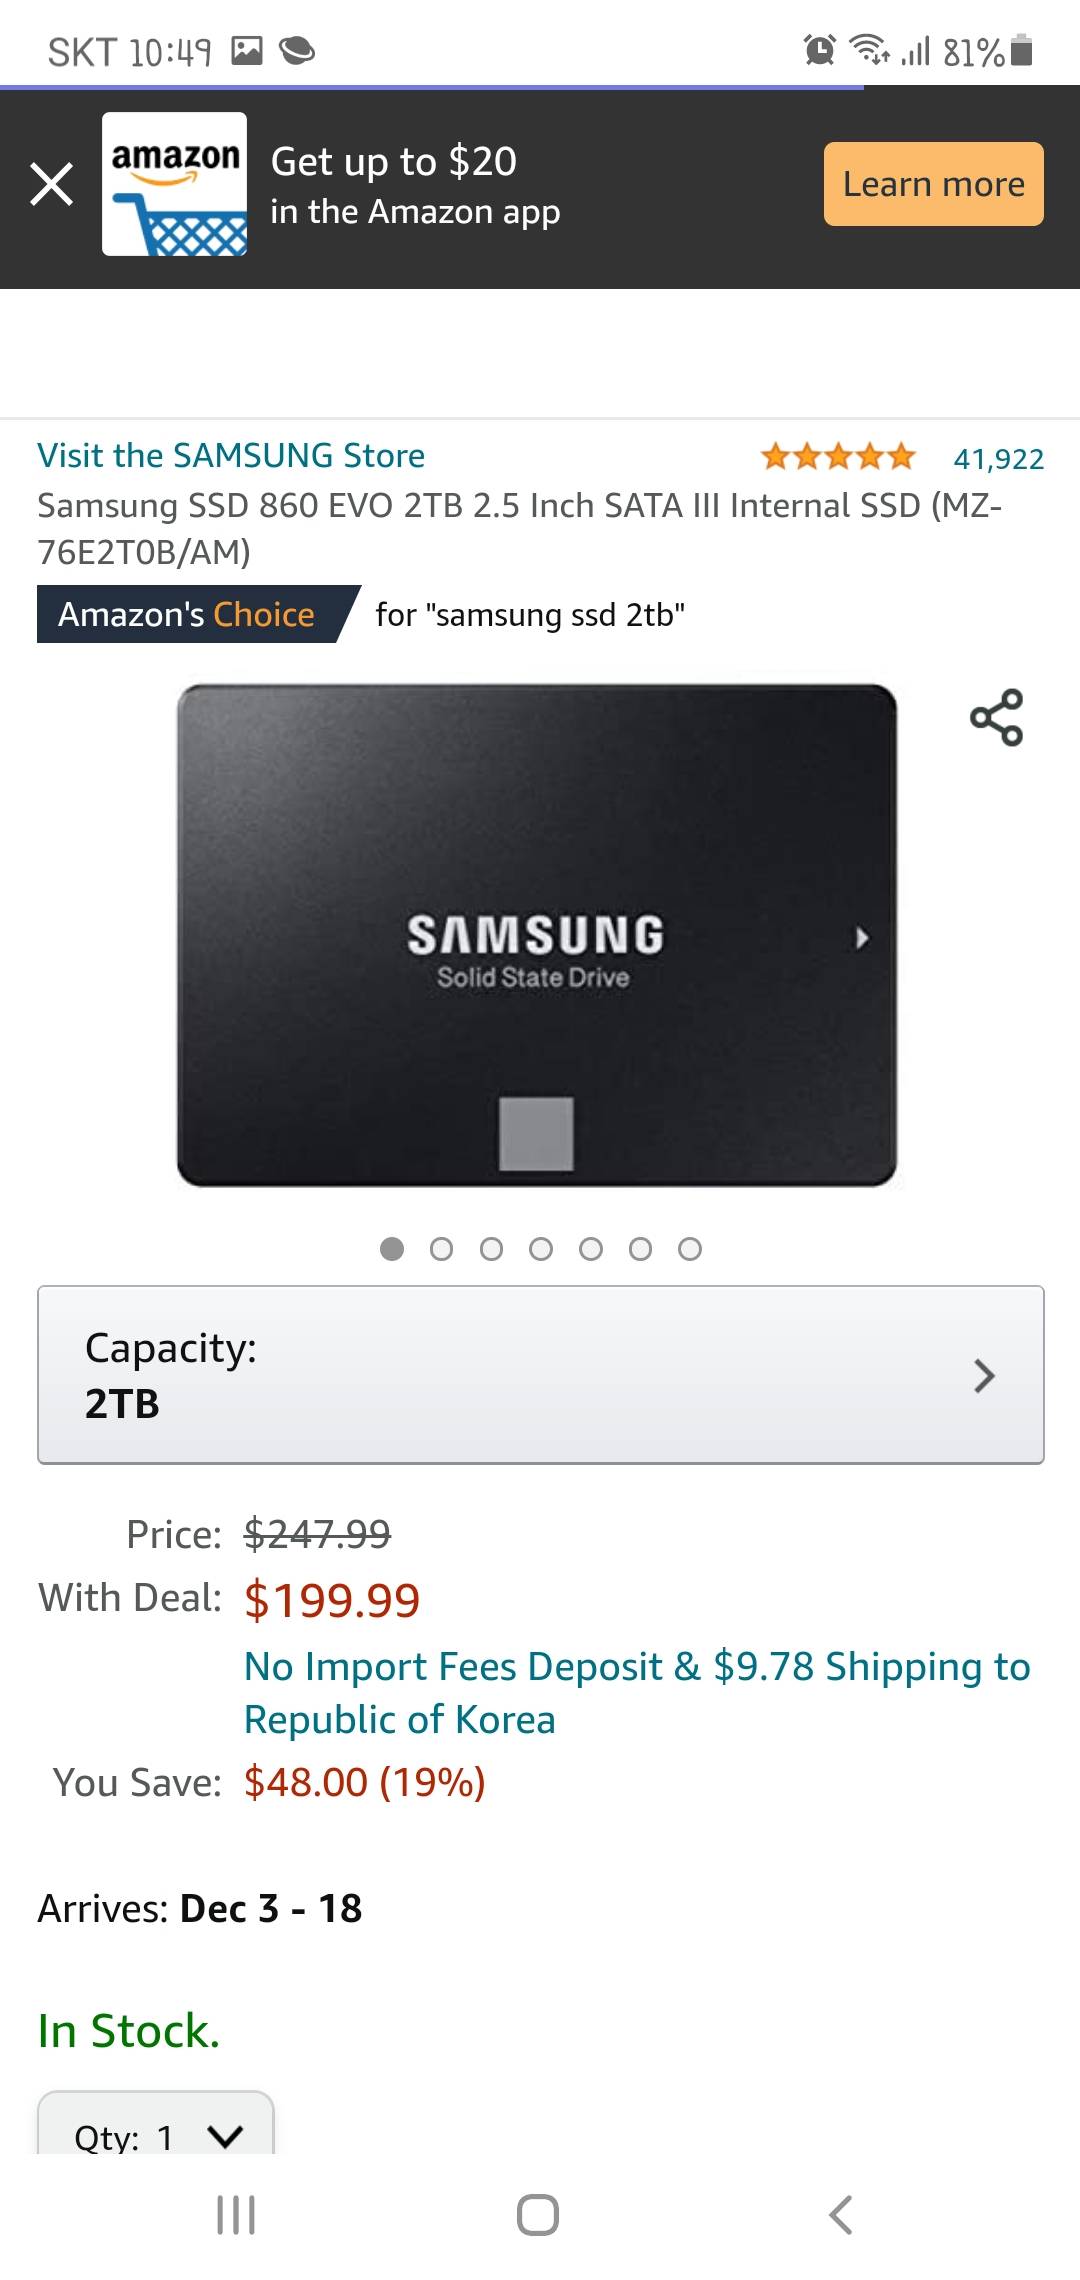Select the fourth image carousel dot
Viewport: 1080px width, 2280px height.
(x=541, y=1249)
